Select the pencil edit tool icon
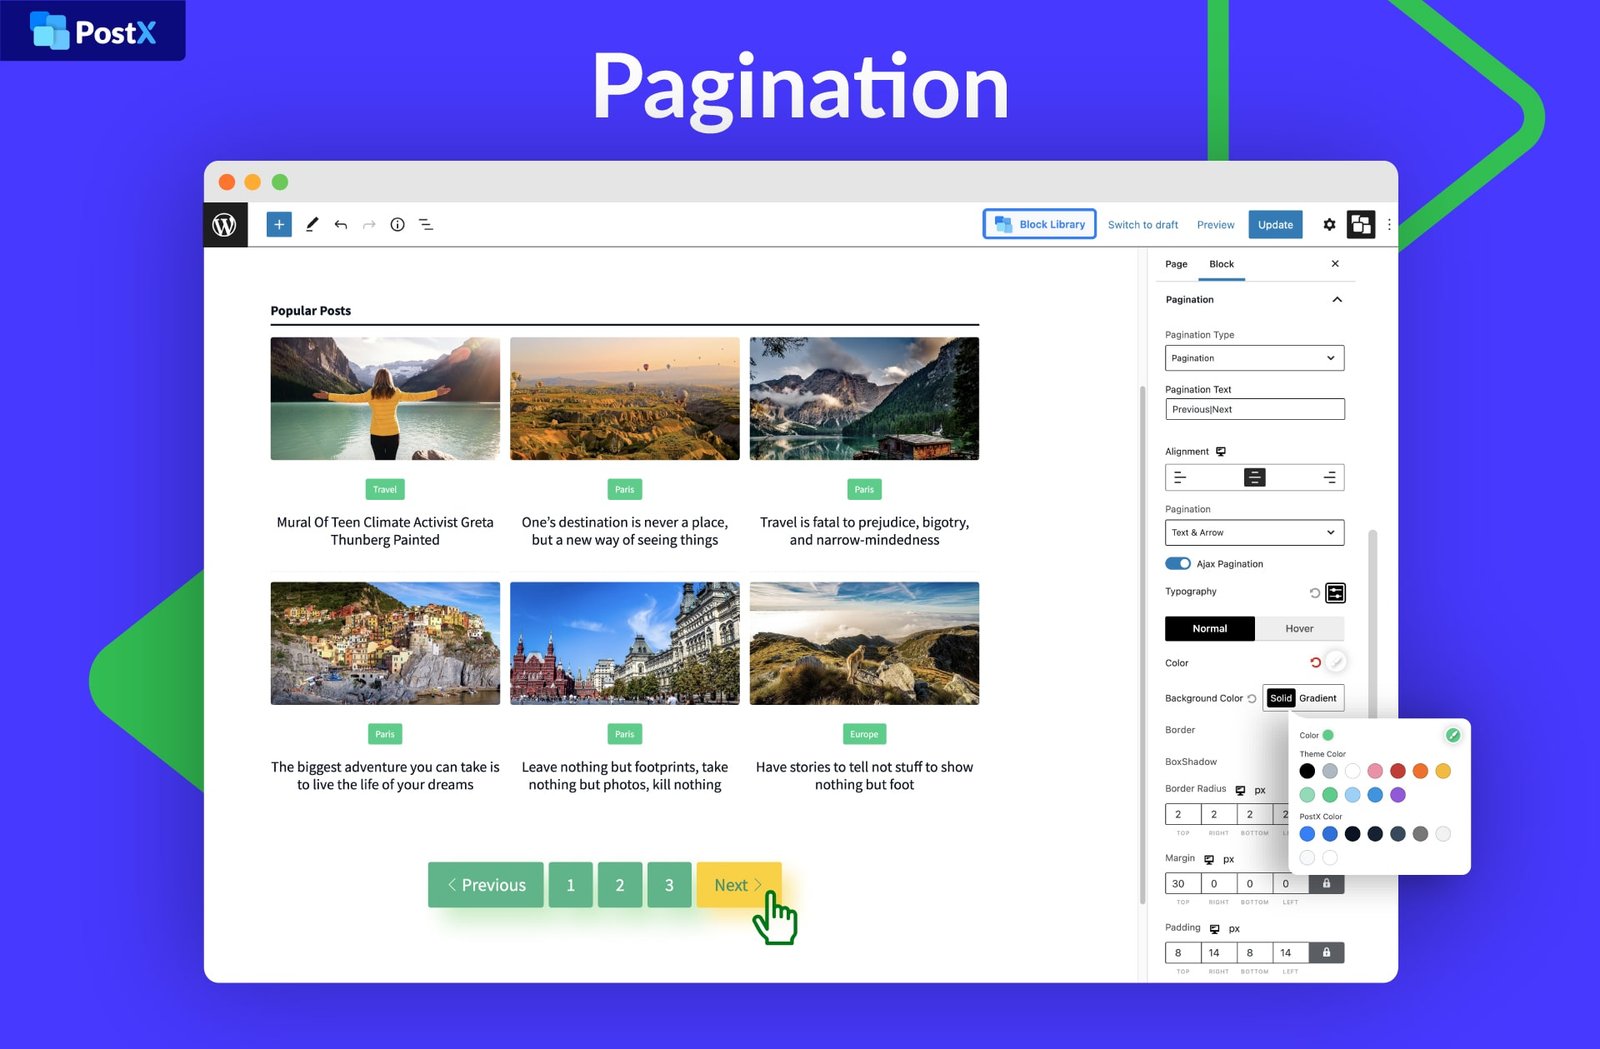The height and width of the screenshot is (1049, 1600). point(312,225)
